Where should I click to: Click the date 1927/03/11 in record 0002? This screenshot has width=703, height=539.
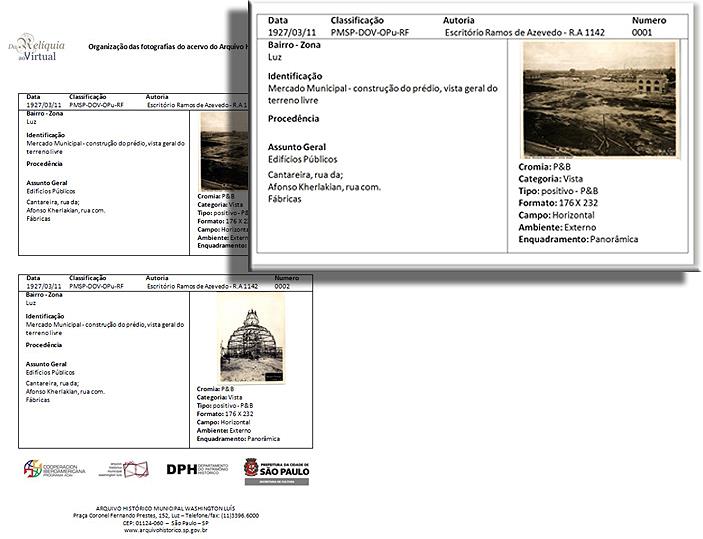click(43, 286)
